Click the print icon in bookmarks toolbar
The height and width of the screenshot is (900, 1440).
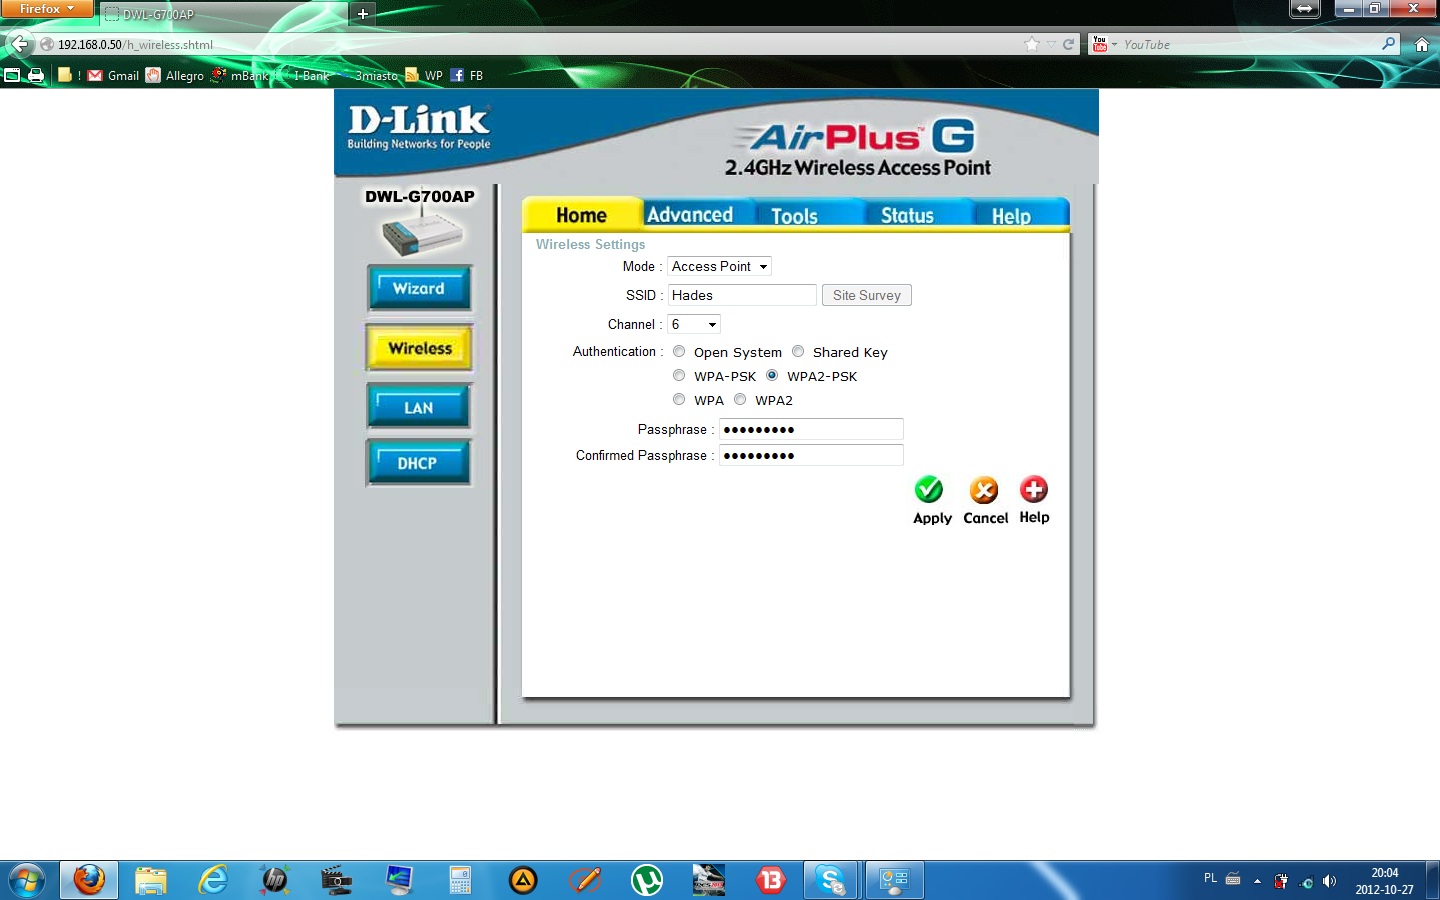tap(36, 75)
